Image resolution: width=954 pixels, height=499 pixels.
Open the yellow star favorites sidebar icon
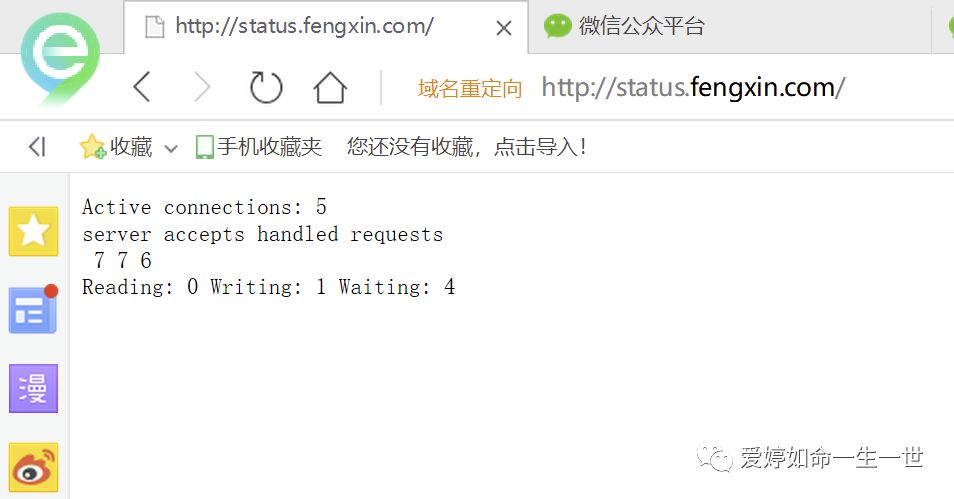click(x=33, y=231)
